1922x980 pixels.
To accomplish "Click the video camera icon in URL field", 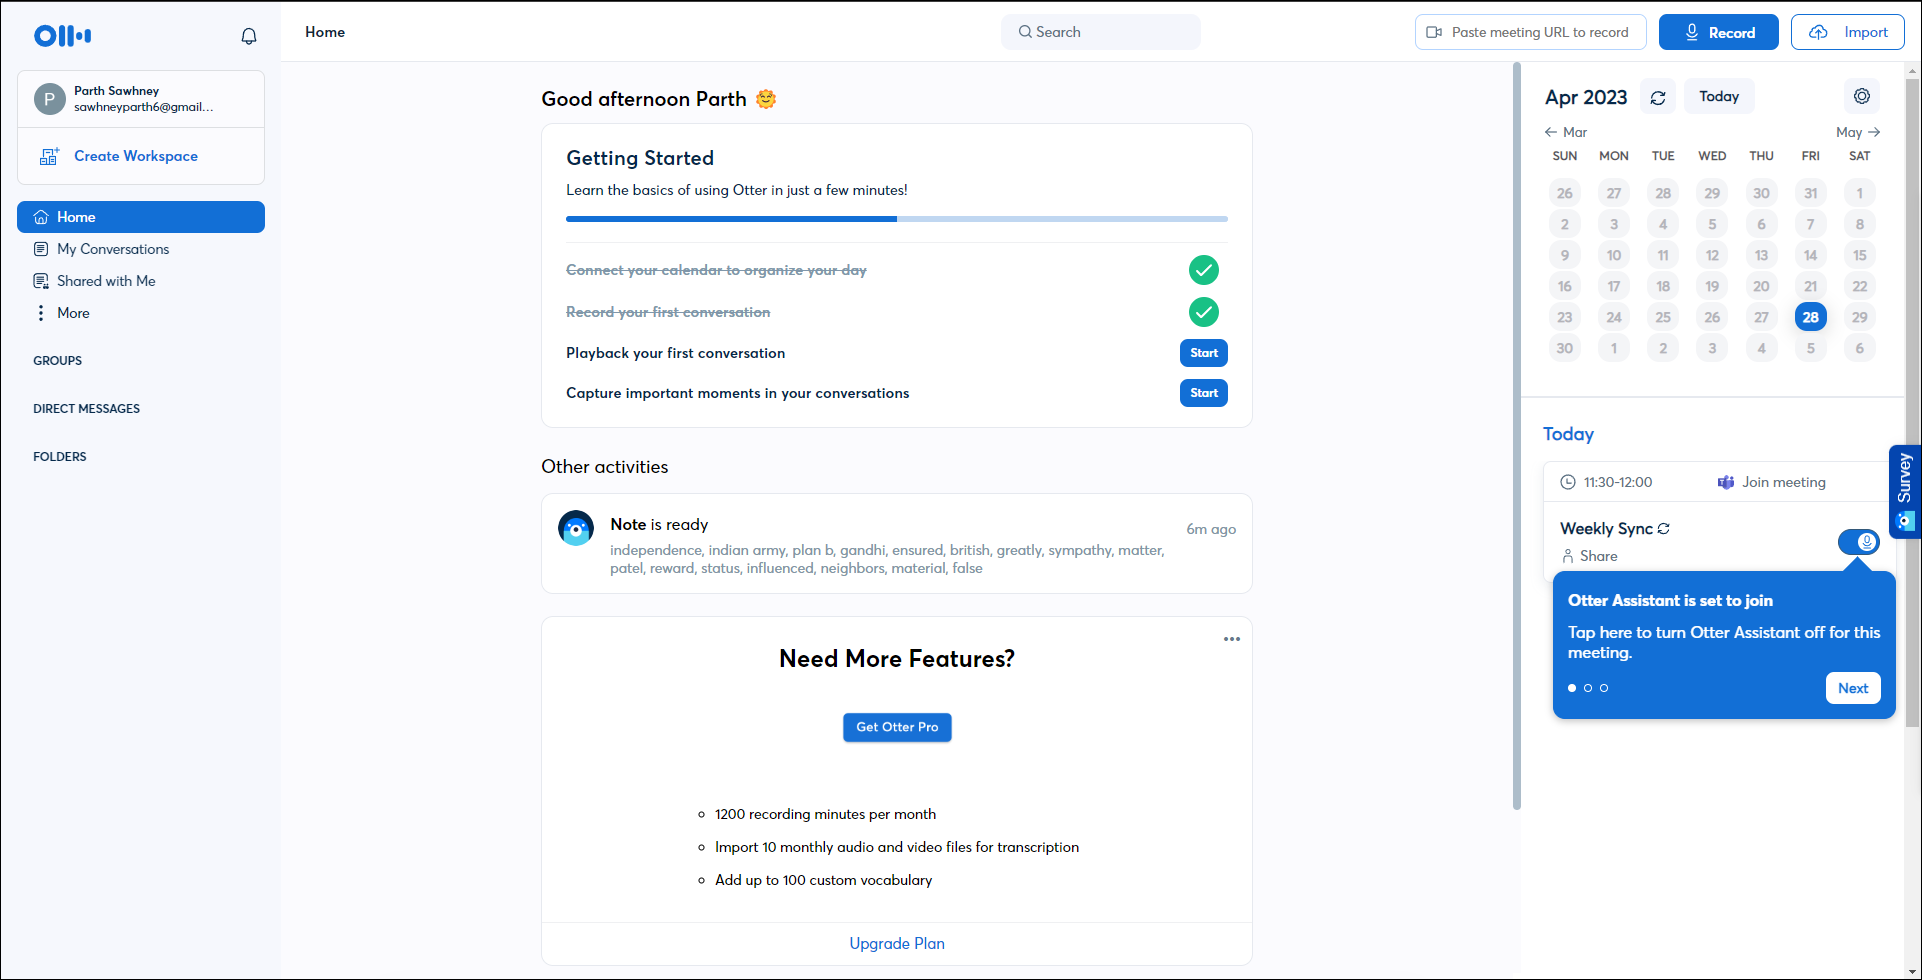I will pyautogui.click(x=1434, y=32).
